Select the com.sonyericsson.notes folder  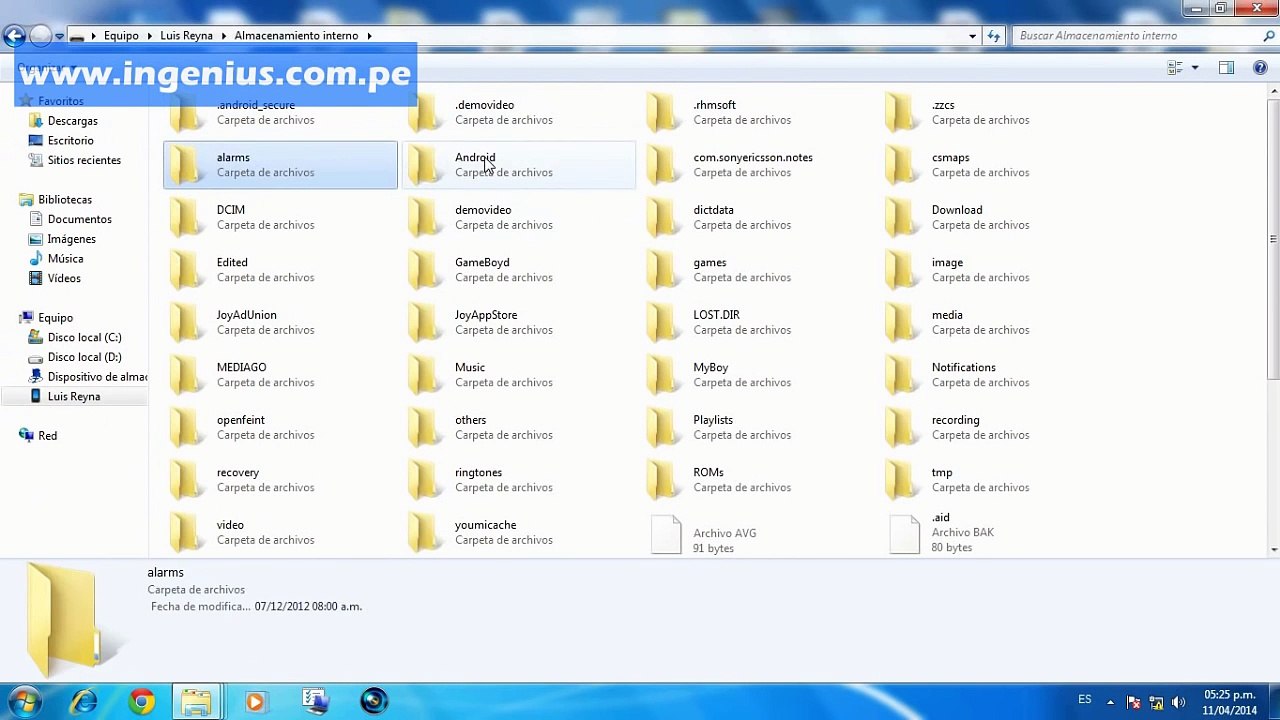(x=757, y=165)
